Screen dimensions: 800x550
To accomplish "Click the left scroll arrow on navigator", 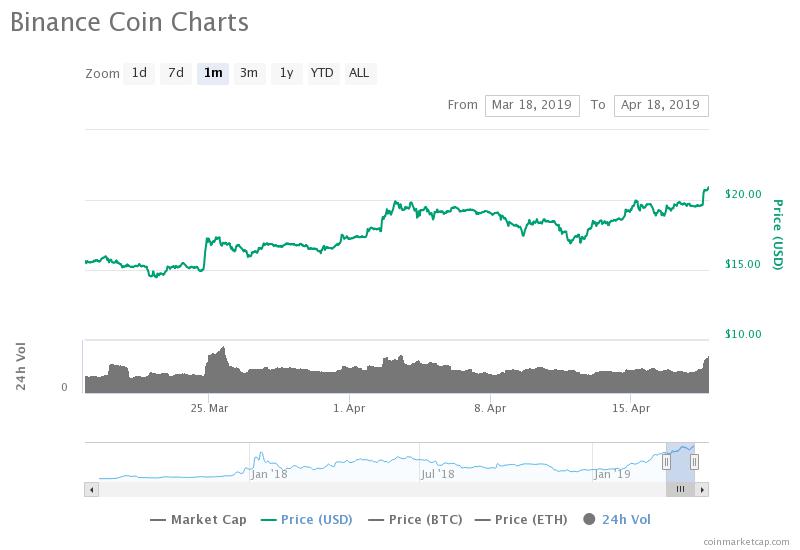I will click(91, 489).
